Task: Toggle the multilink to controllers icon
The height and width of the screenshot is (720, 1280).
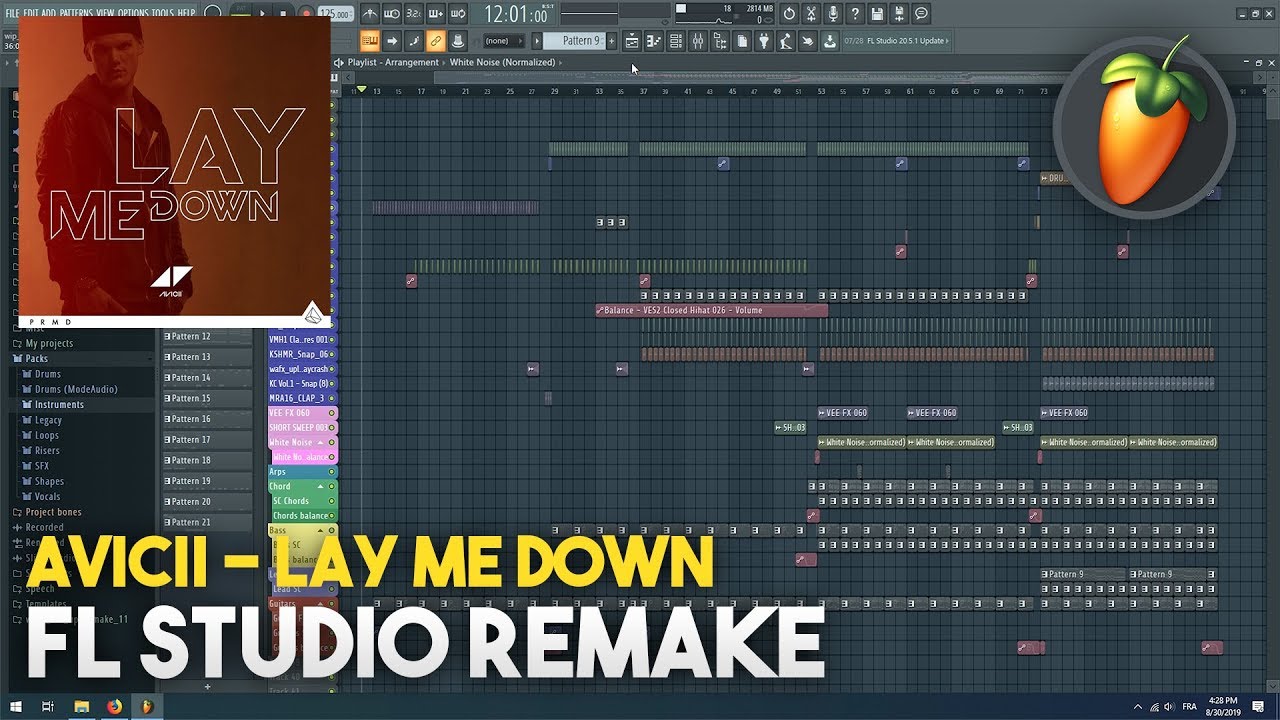Action: [436, 41]
